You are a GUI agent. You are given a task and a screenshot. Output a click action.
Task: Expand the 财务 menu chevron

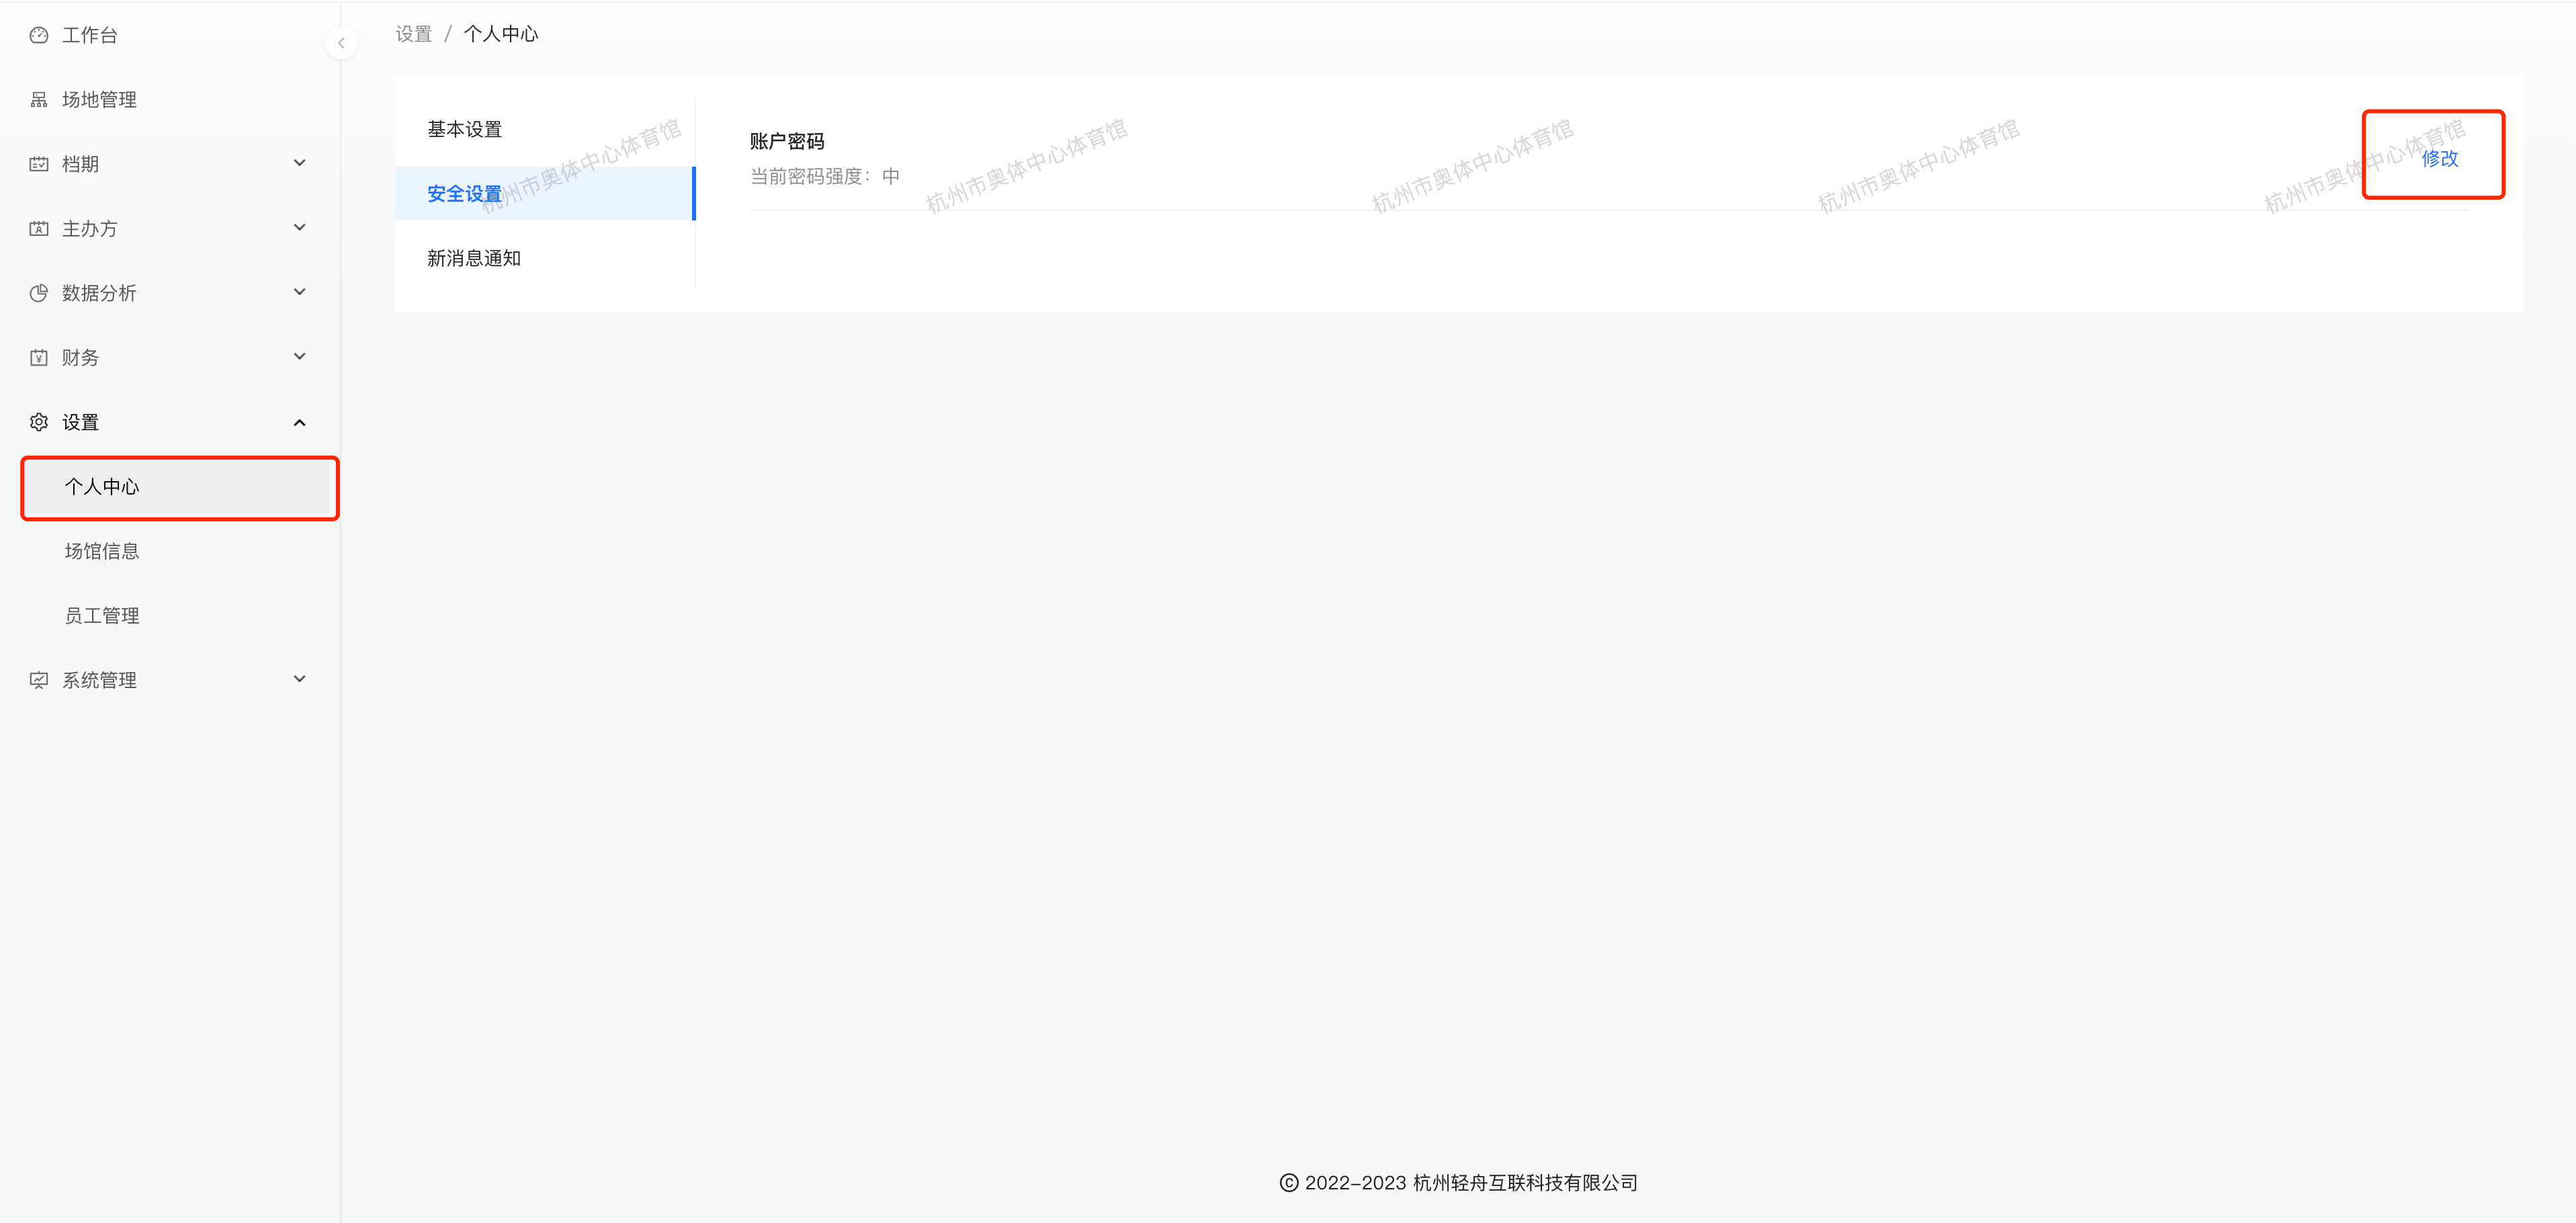299,357
